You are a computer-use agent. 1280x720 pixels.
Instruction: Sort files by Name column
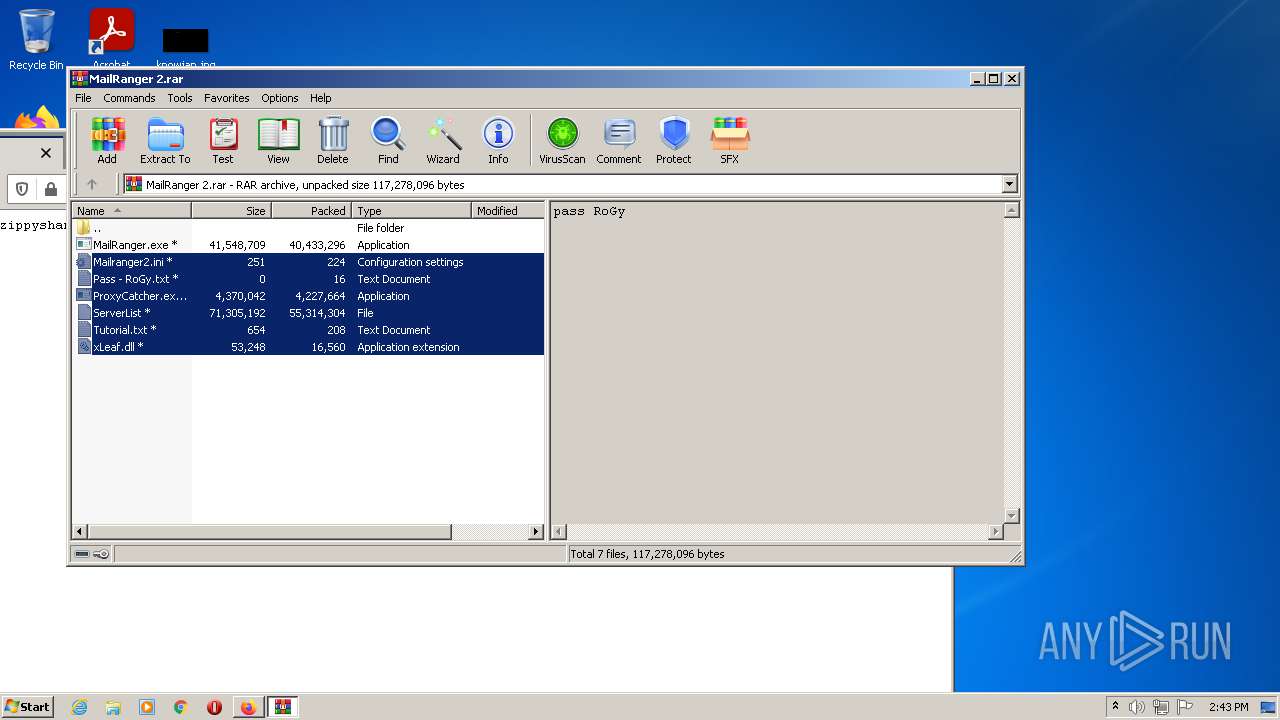[131, 211]
